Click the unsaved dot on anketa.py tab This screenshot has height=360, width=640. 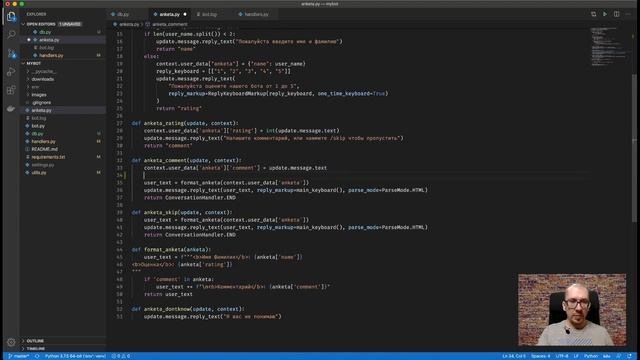pyautogui.click(x=185, y=14)
